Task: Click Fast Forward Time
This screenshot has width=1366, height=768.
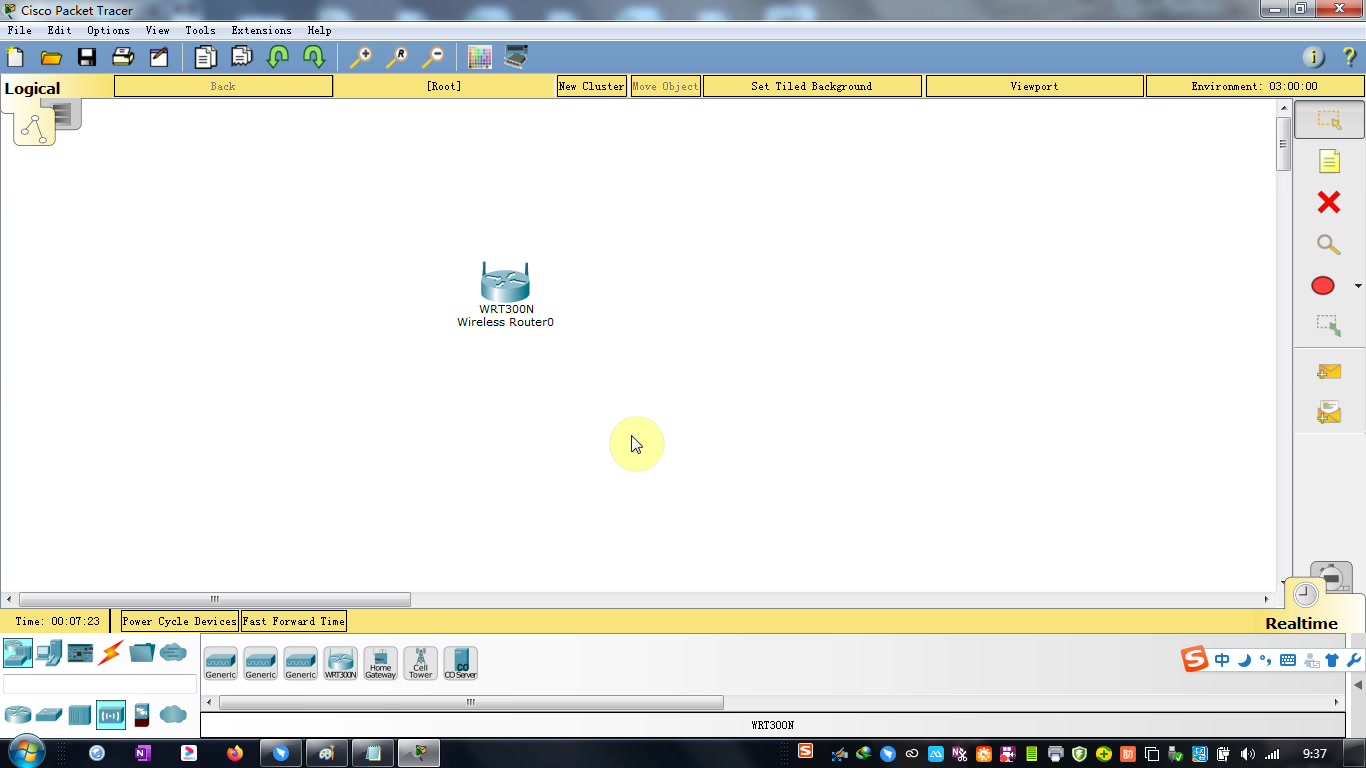Action: [294, 621]
